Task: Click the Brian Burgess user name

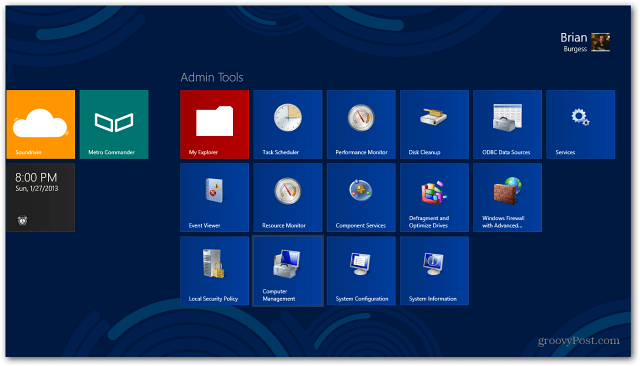Action: click(573, 42)
